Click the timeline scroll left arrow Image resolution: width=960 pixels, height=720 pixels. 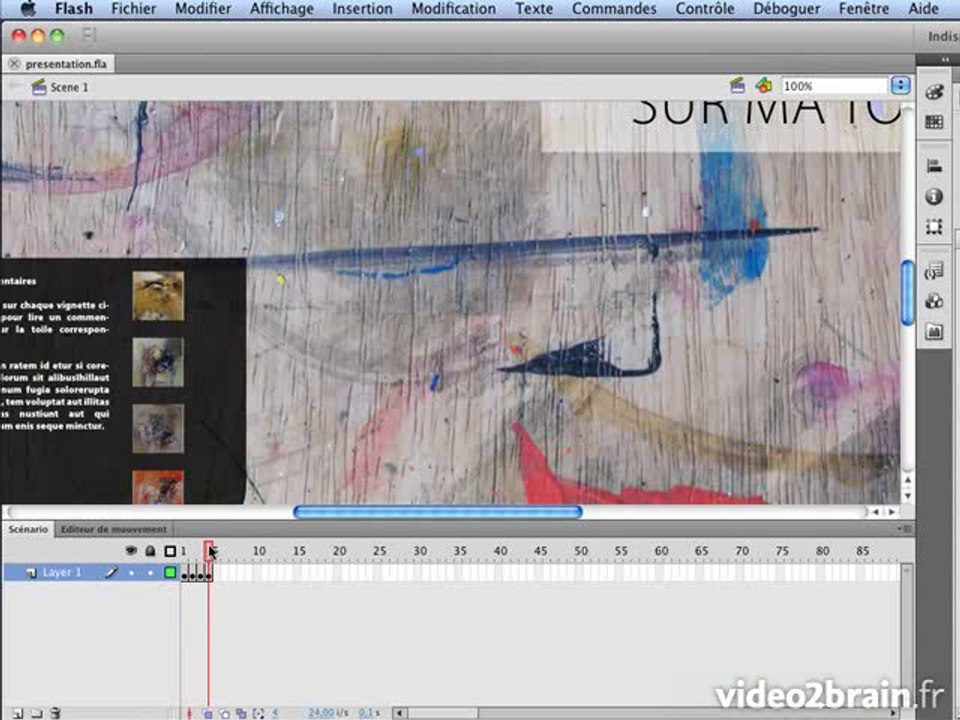(x=400, y=713)
